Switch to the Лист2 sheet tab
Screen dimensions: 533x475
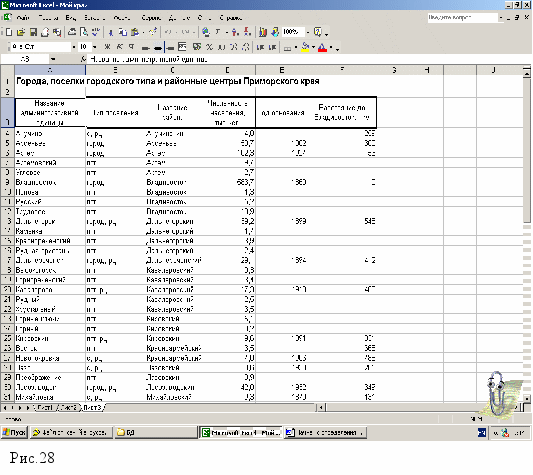tap(68, 407)
